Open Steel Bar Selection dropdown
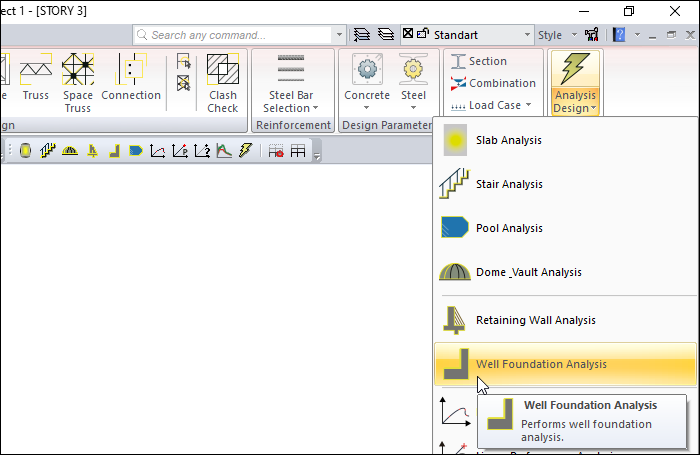 [x=291, y=84]
